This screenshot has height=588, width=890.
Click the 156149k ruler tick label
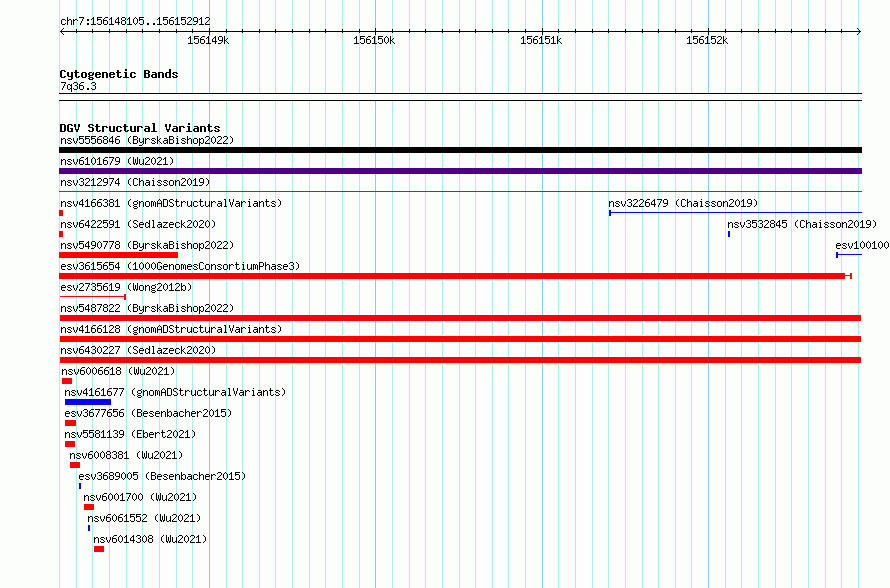(208, 40)
